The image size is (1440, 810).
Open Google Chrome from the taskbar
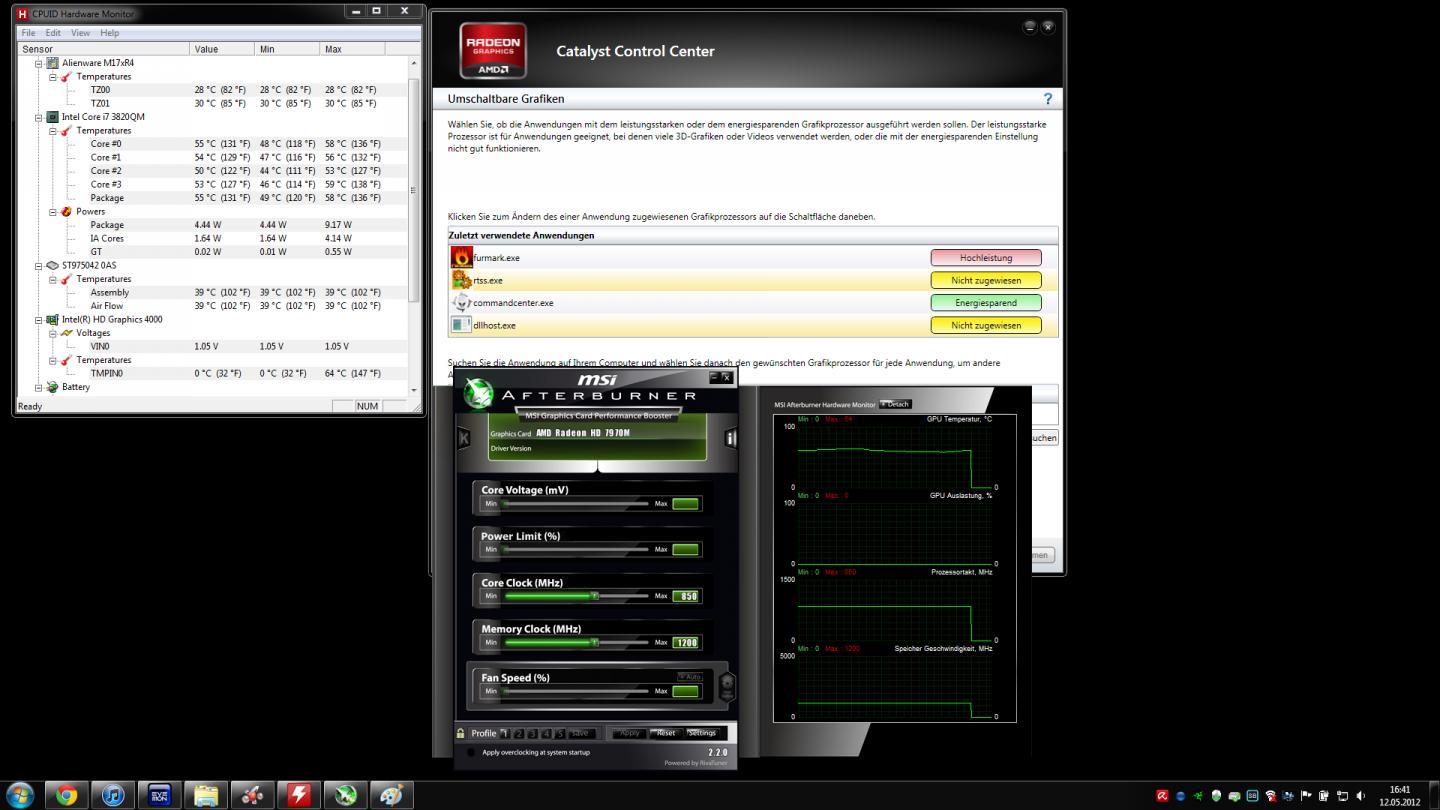click(67, 795)
